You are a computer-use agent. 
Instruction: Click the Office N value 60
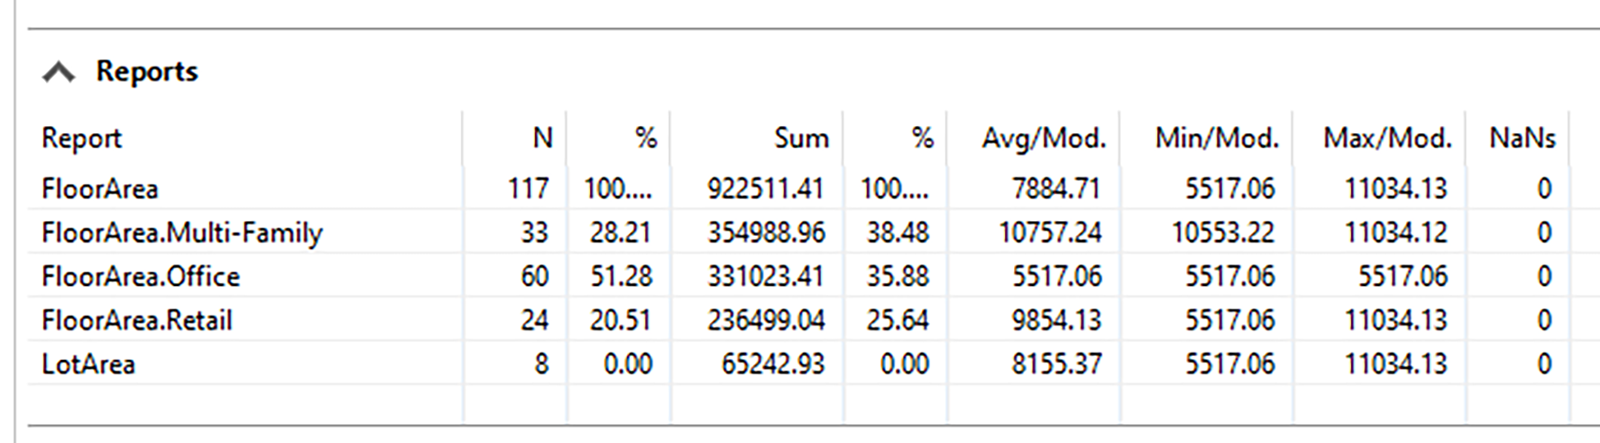click(534, 276)
